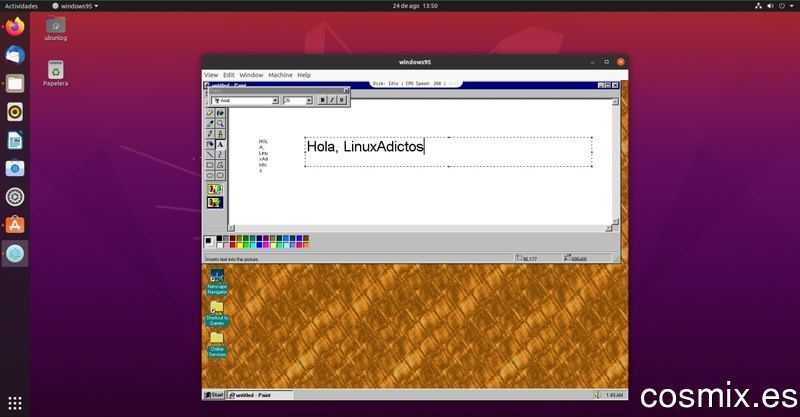Show Applications grid in the dock

(15, 403)
